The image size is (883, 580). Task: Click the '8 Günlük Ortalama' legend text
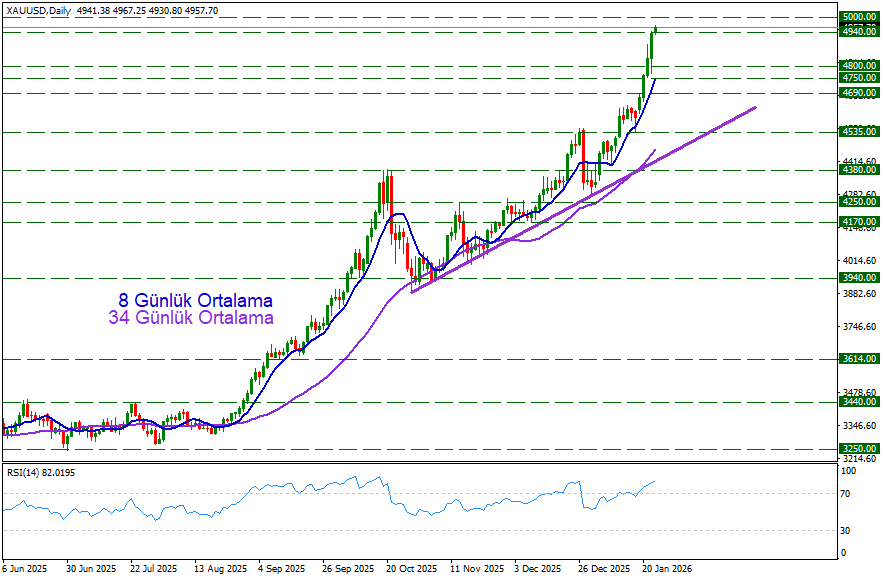pyautogui.click(x=195, y=300)
